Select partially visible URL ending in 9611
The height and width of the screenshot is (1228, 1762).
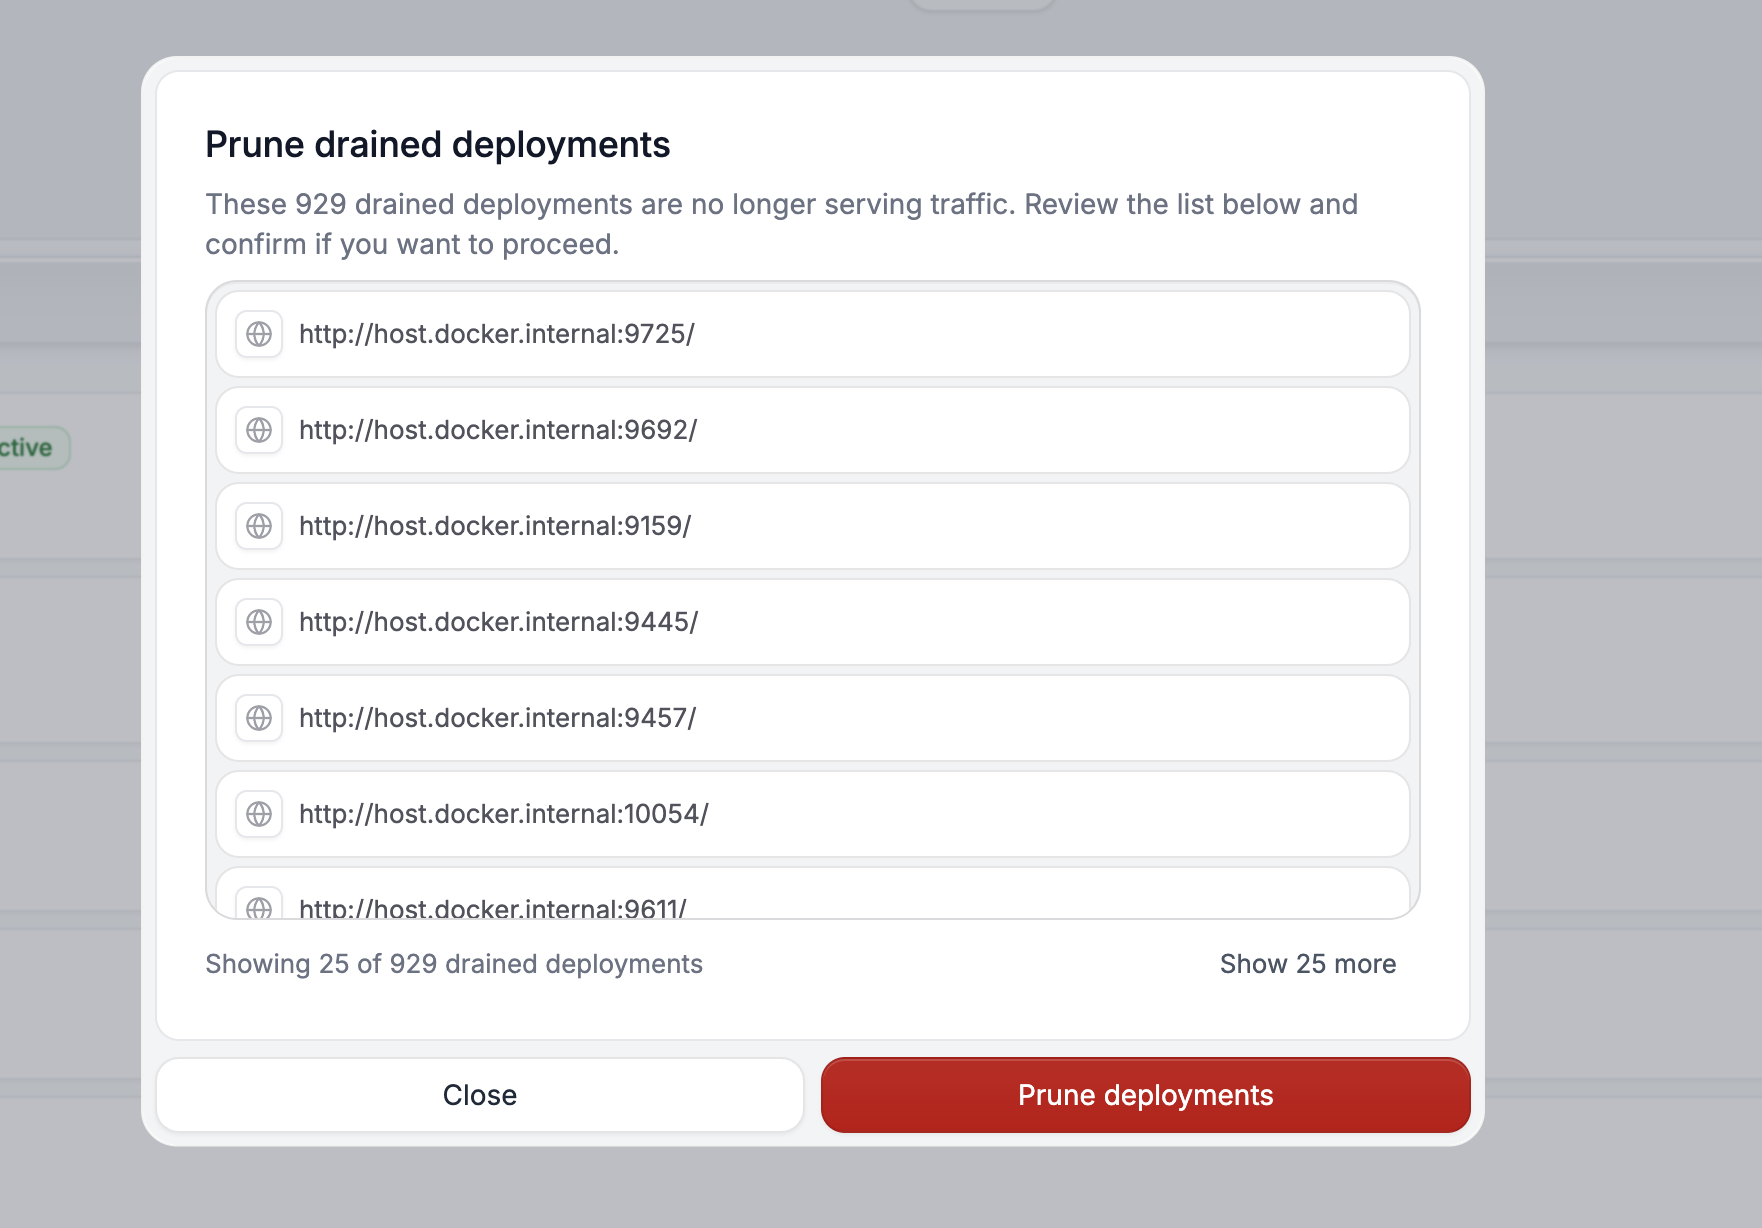[493, 907]
